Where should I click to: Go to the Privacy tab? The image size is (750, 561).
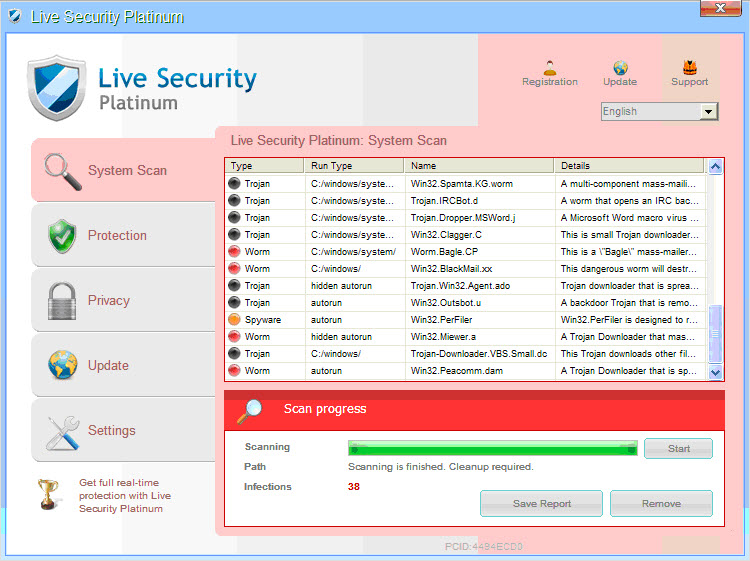123,300
